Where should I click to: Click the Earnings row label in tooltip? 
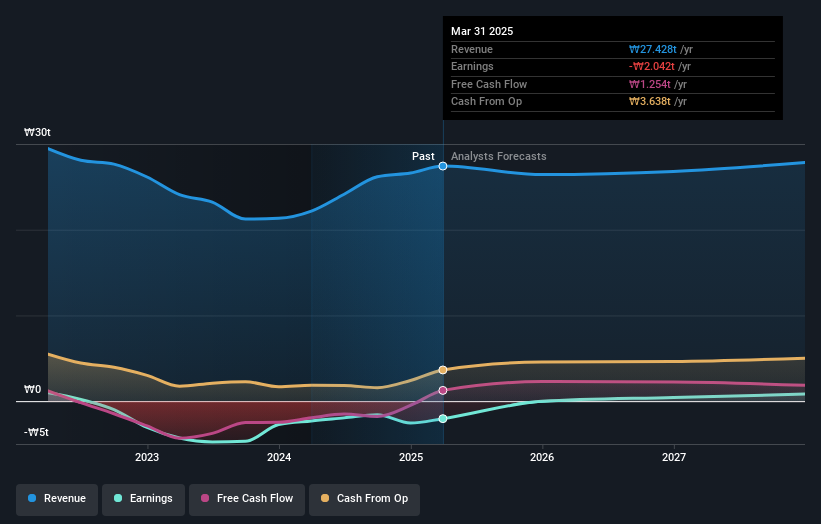pyautogui.click(x=472, y=66)
